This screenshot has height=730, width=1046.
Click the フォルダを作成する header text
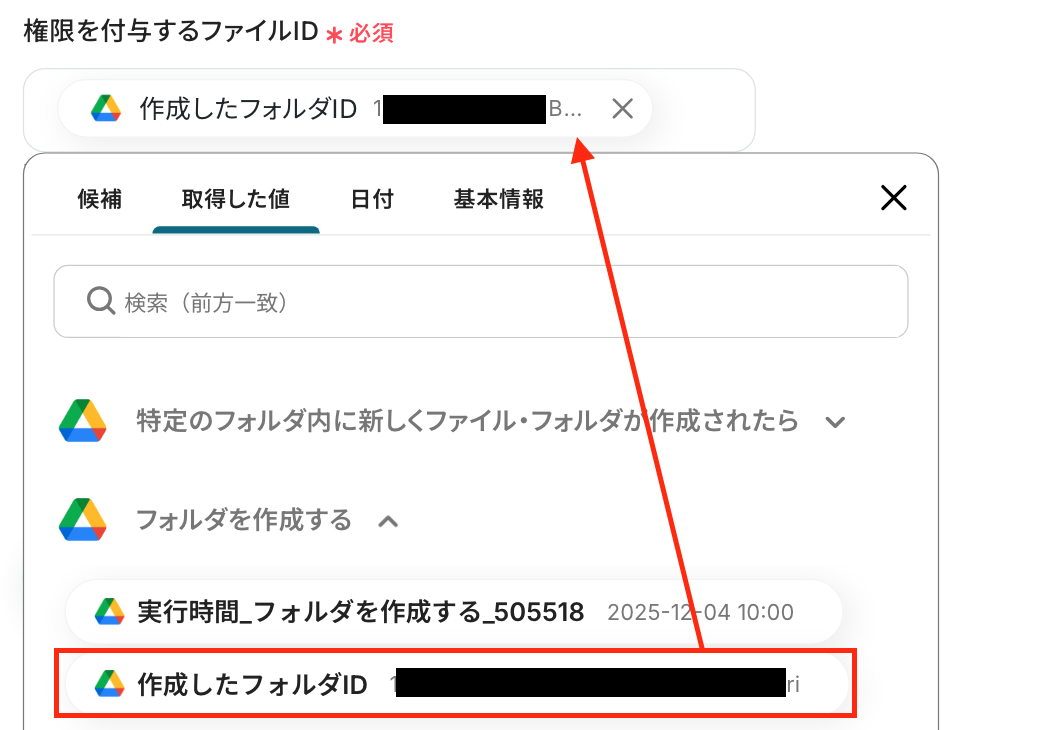pyautogui.click(x=243, y=520)
